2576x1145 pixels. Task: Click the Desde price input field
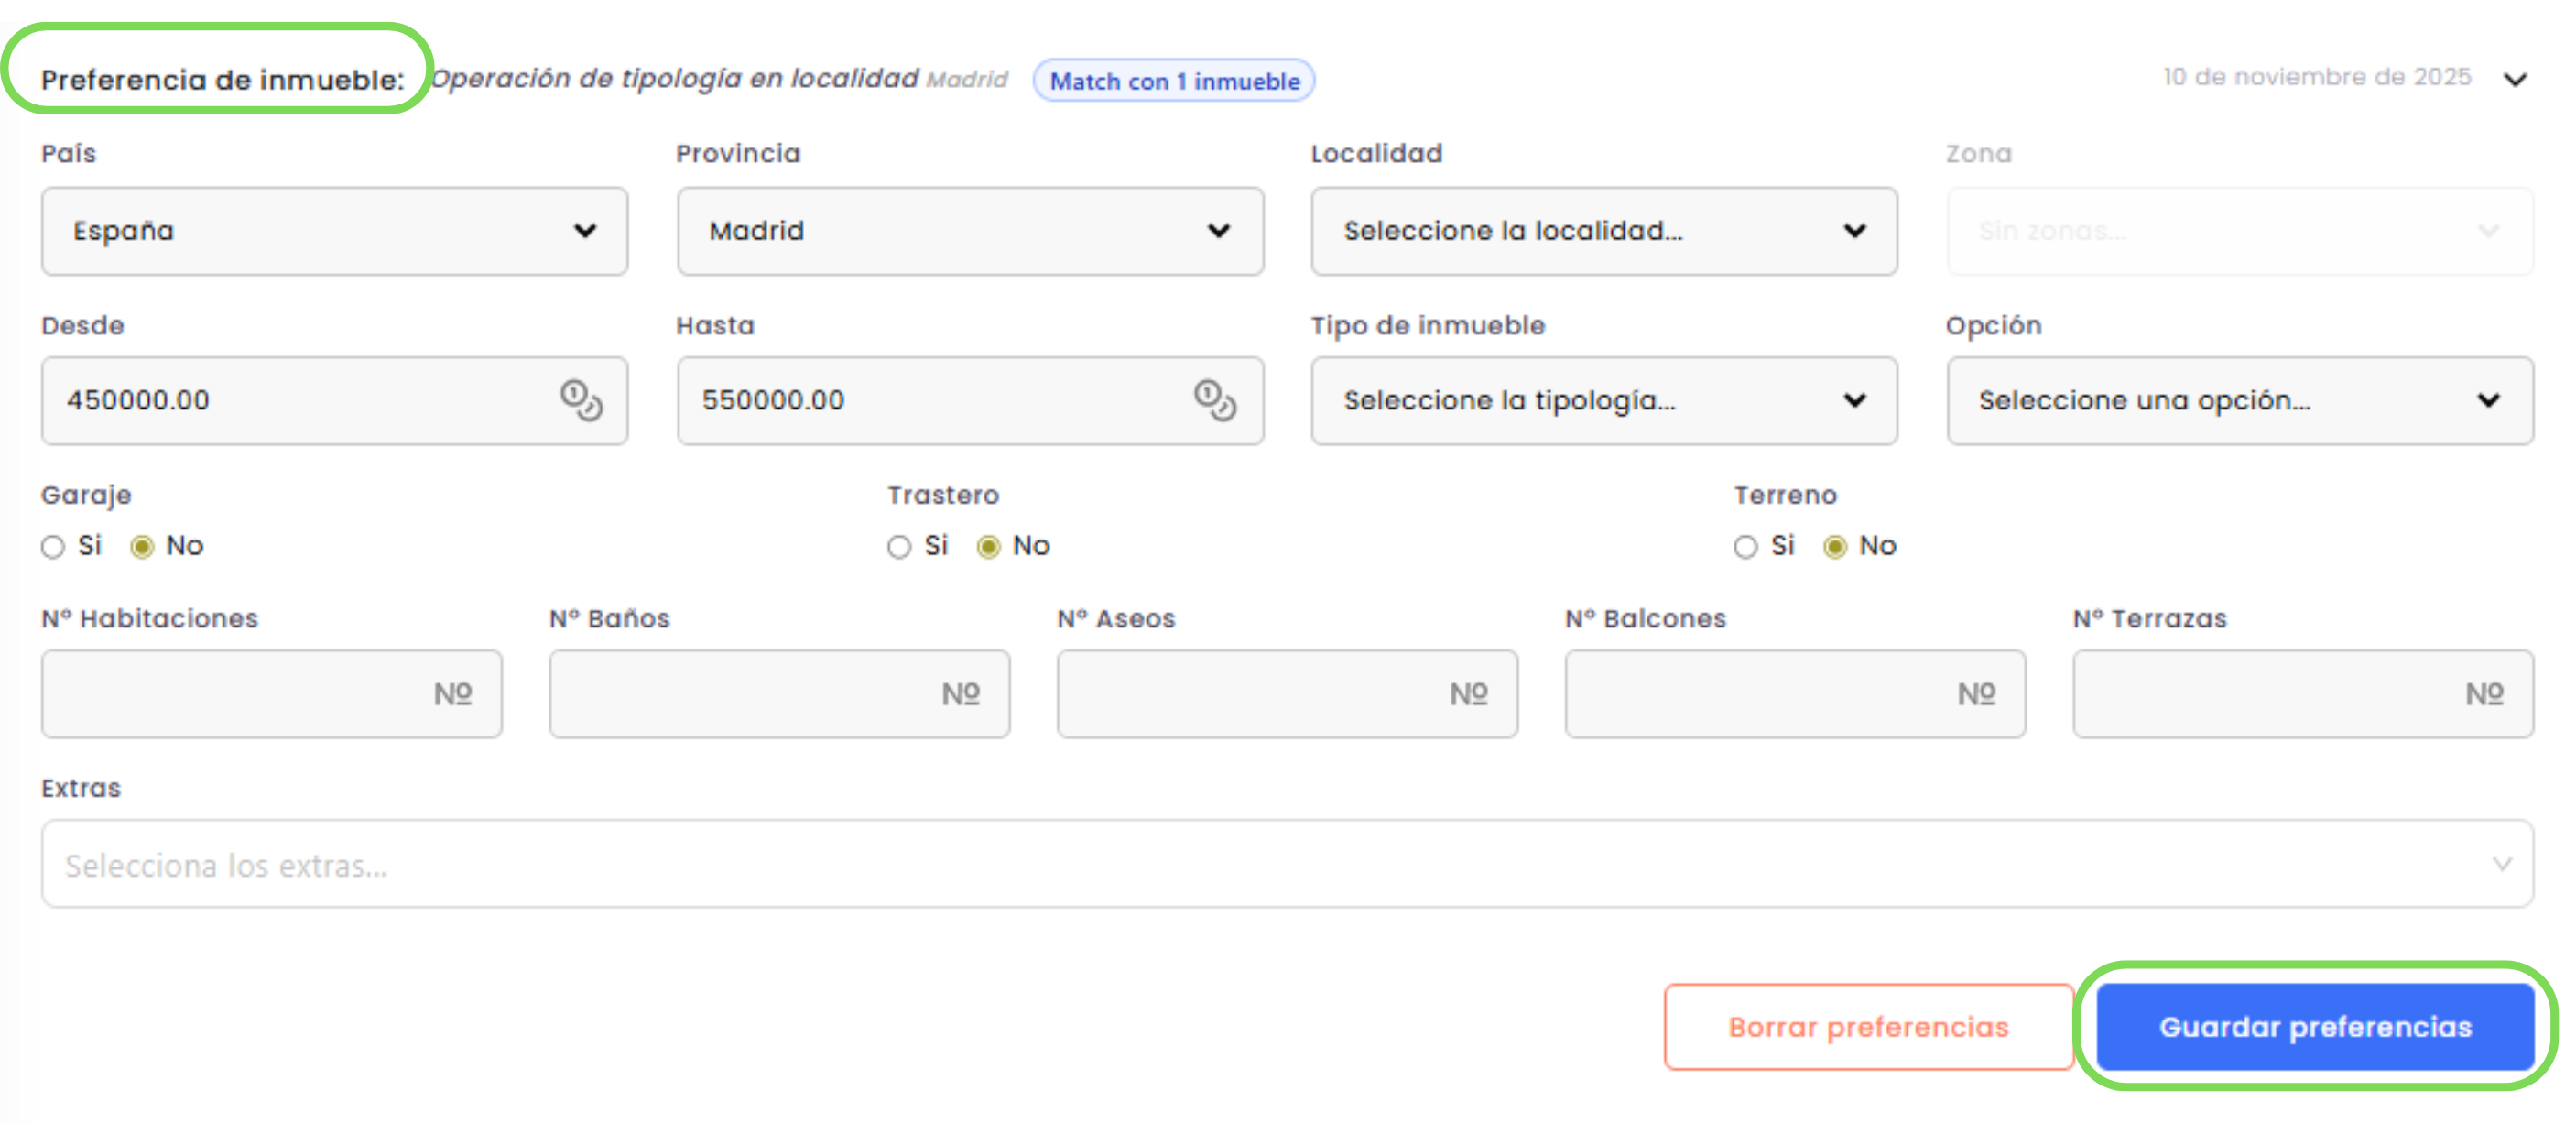pyautogui.click(x=334, y=401)
